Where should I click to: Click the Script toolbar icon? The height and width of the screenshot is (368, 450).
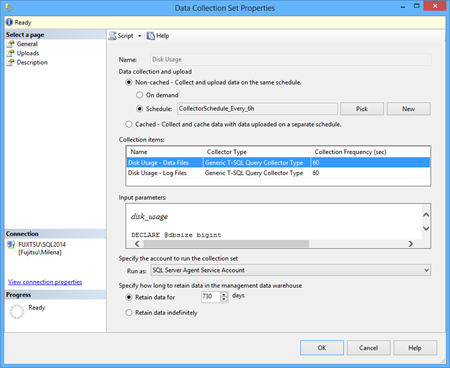tap(113, 36)
